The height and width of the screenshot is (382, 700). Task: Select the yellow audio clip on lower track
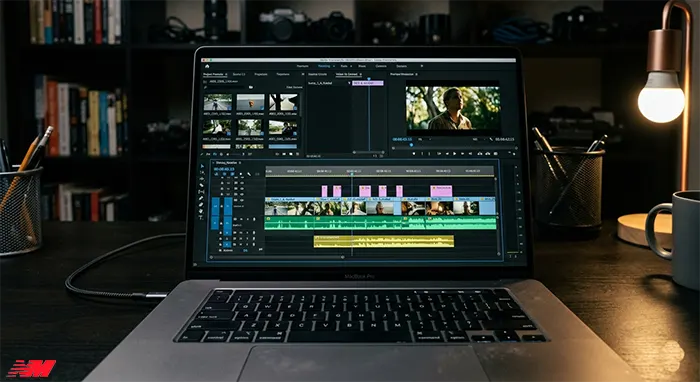[x=384, y=241]
